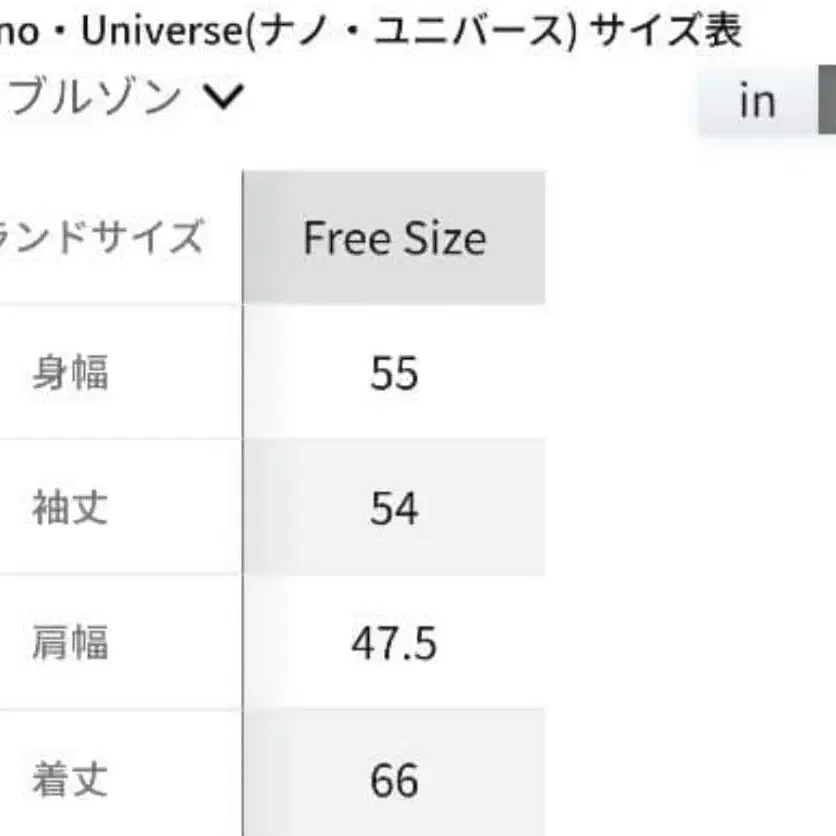Click the 身幅 body width label
This screenshot has height=836, width=836.
pos(70,373)
